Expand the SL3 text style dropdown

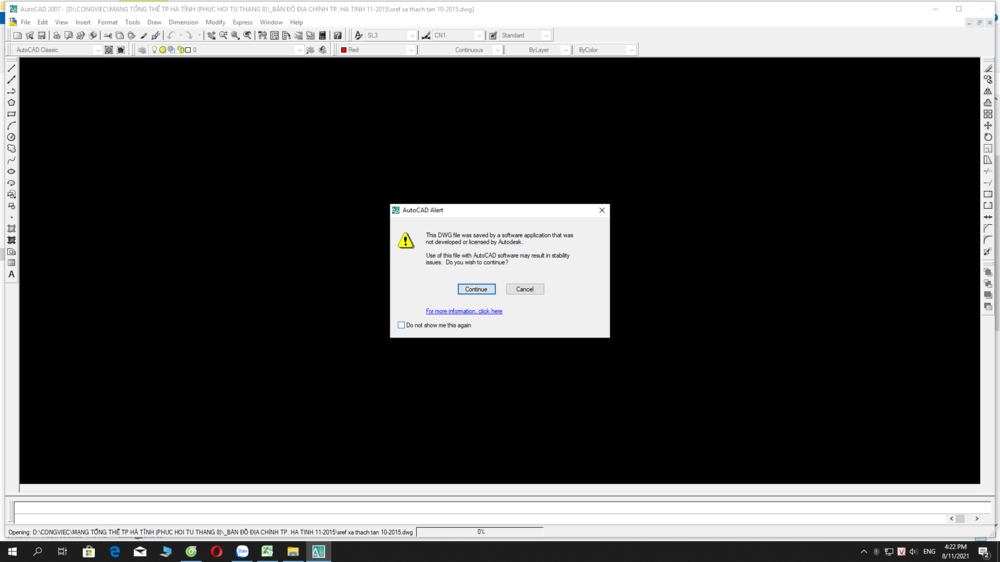pos(411,36)
